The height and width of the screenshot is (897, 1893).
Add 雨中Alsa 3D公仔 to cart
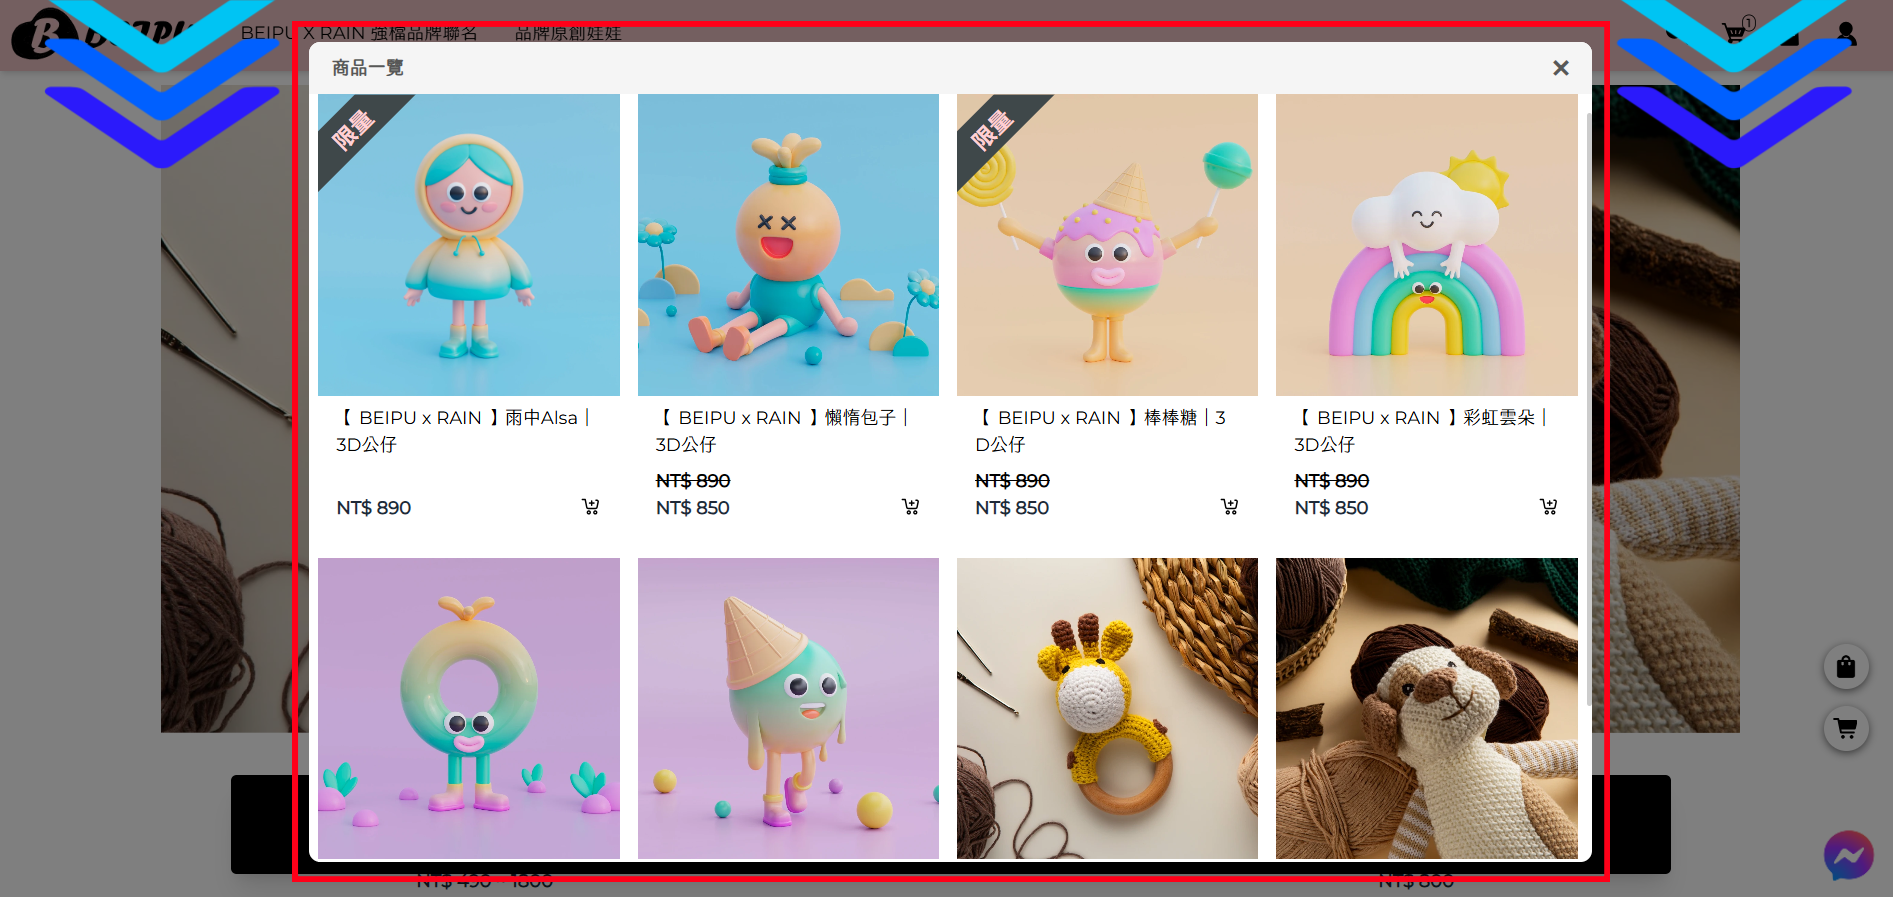pos(591,507)
